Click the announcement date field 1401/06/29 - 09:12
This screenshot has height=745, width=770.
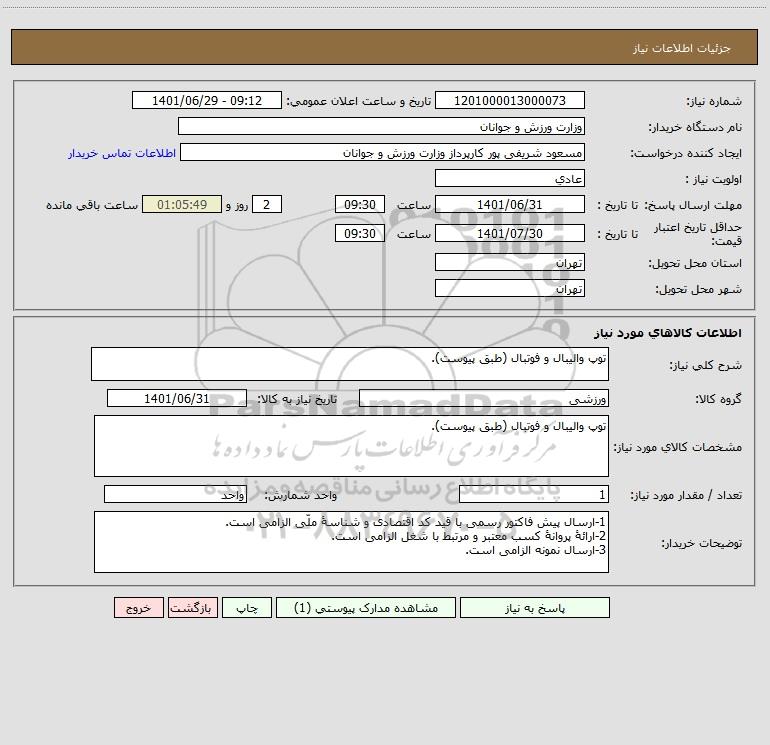(207, 100)
